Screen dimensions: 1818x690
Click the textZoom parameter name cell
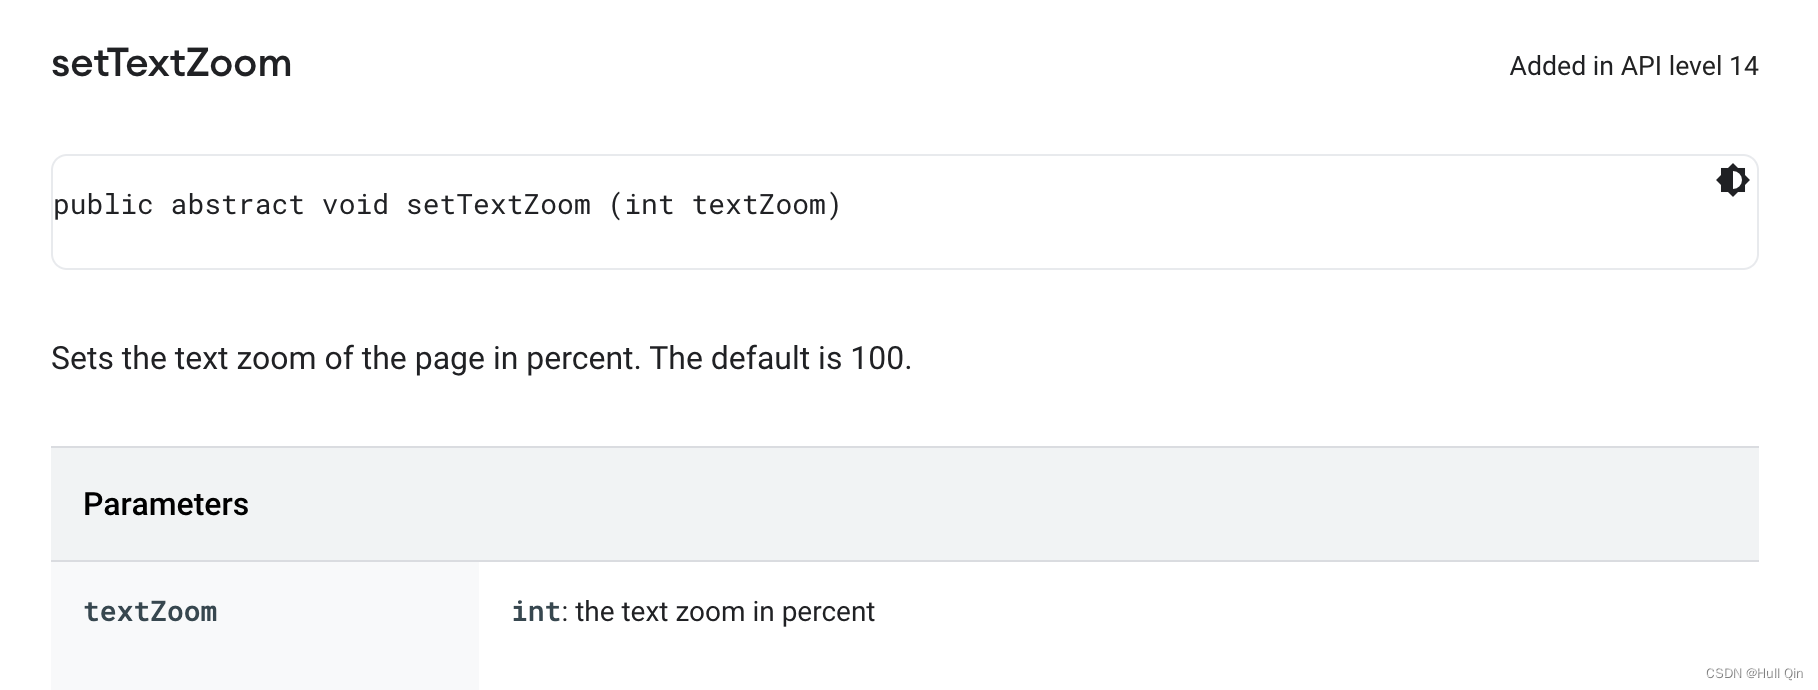point(150,611)
